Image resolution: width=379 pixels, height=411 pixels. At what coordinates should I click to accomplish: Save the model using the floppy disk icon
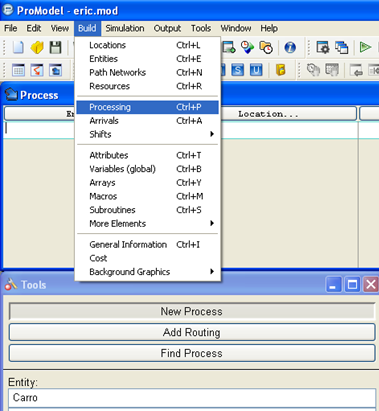55,47
